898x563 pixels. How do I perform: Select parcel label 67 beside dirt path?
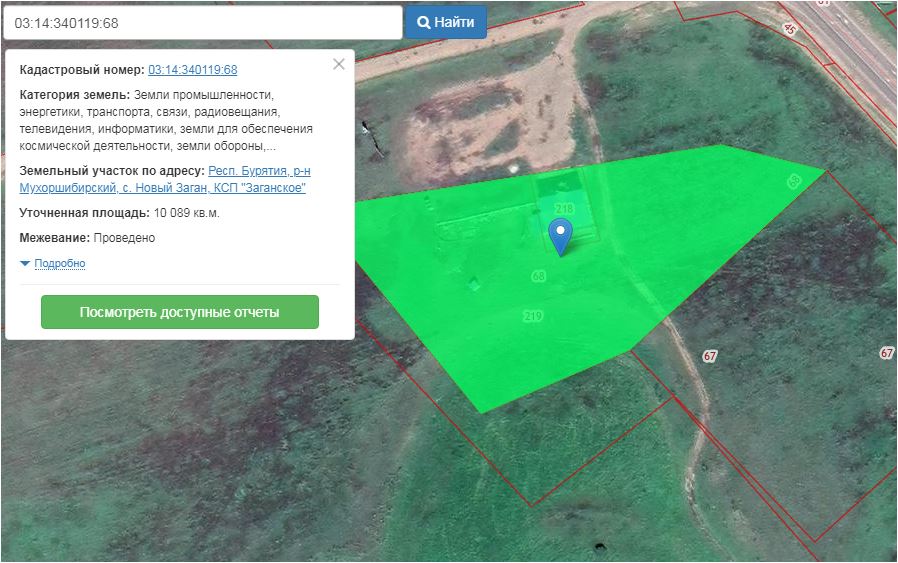click(711, 356)
